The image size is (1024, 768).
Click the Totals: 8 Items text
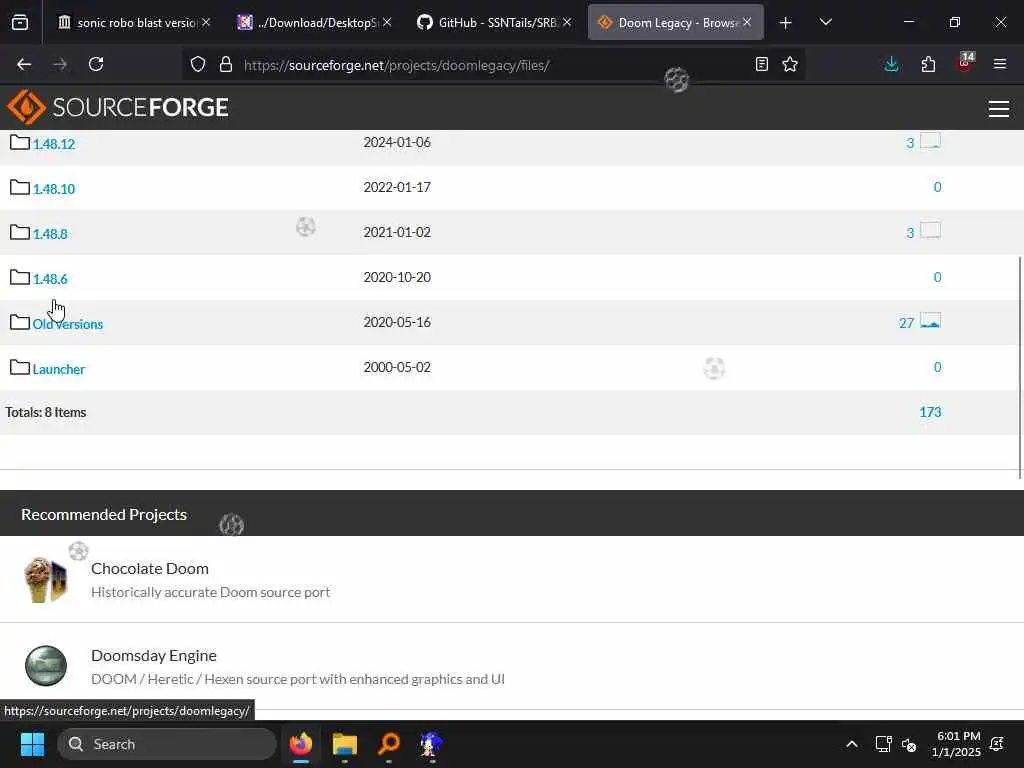point(46,412)
